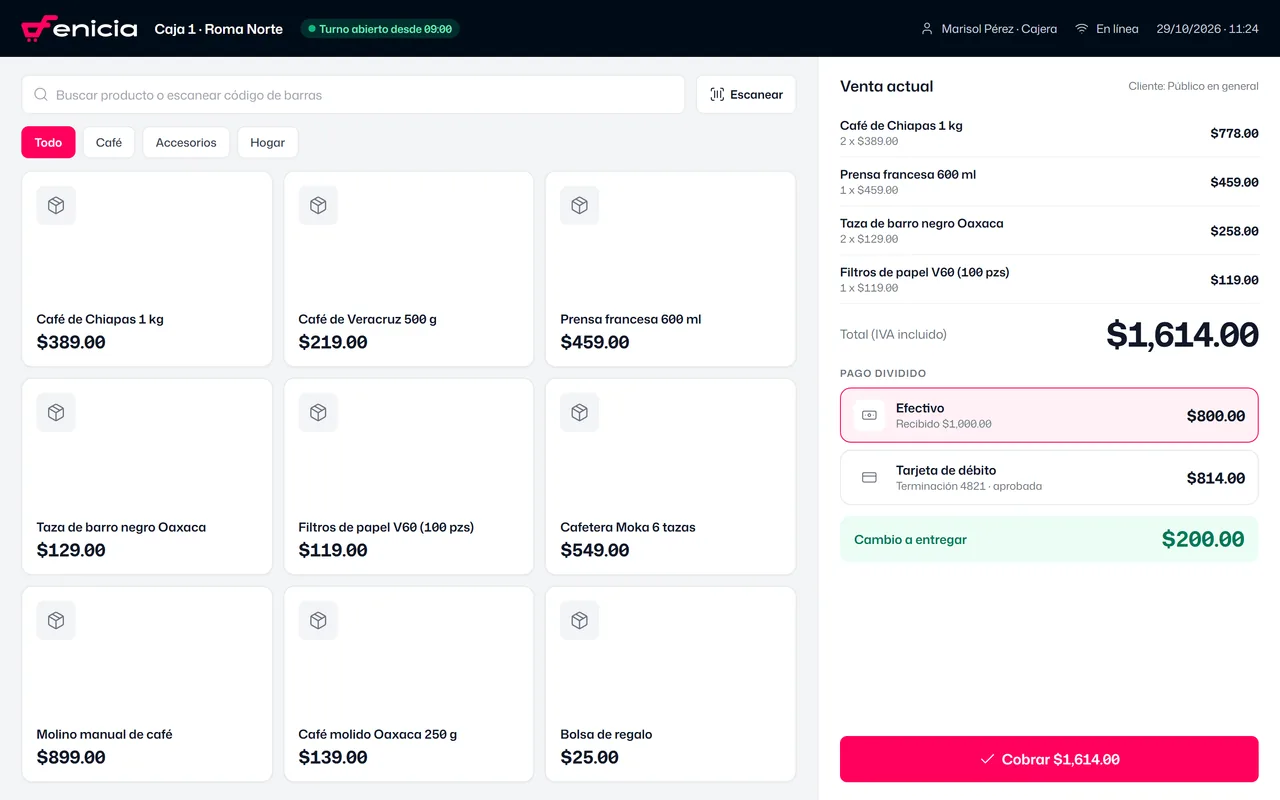Click the Marisol Pérez · Cajera name
Screen dimensions: 1280x800
tap(999, 29)
